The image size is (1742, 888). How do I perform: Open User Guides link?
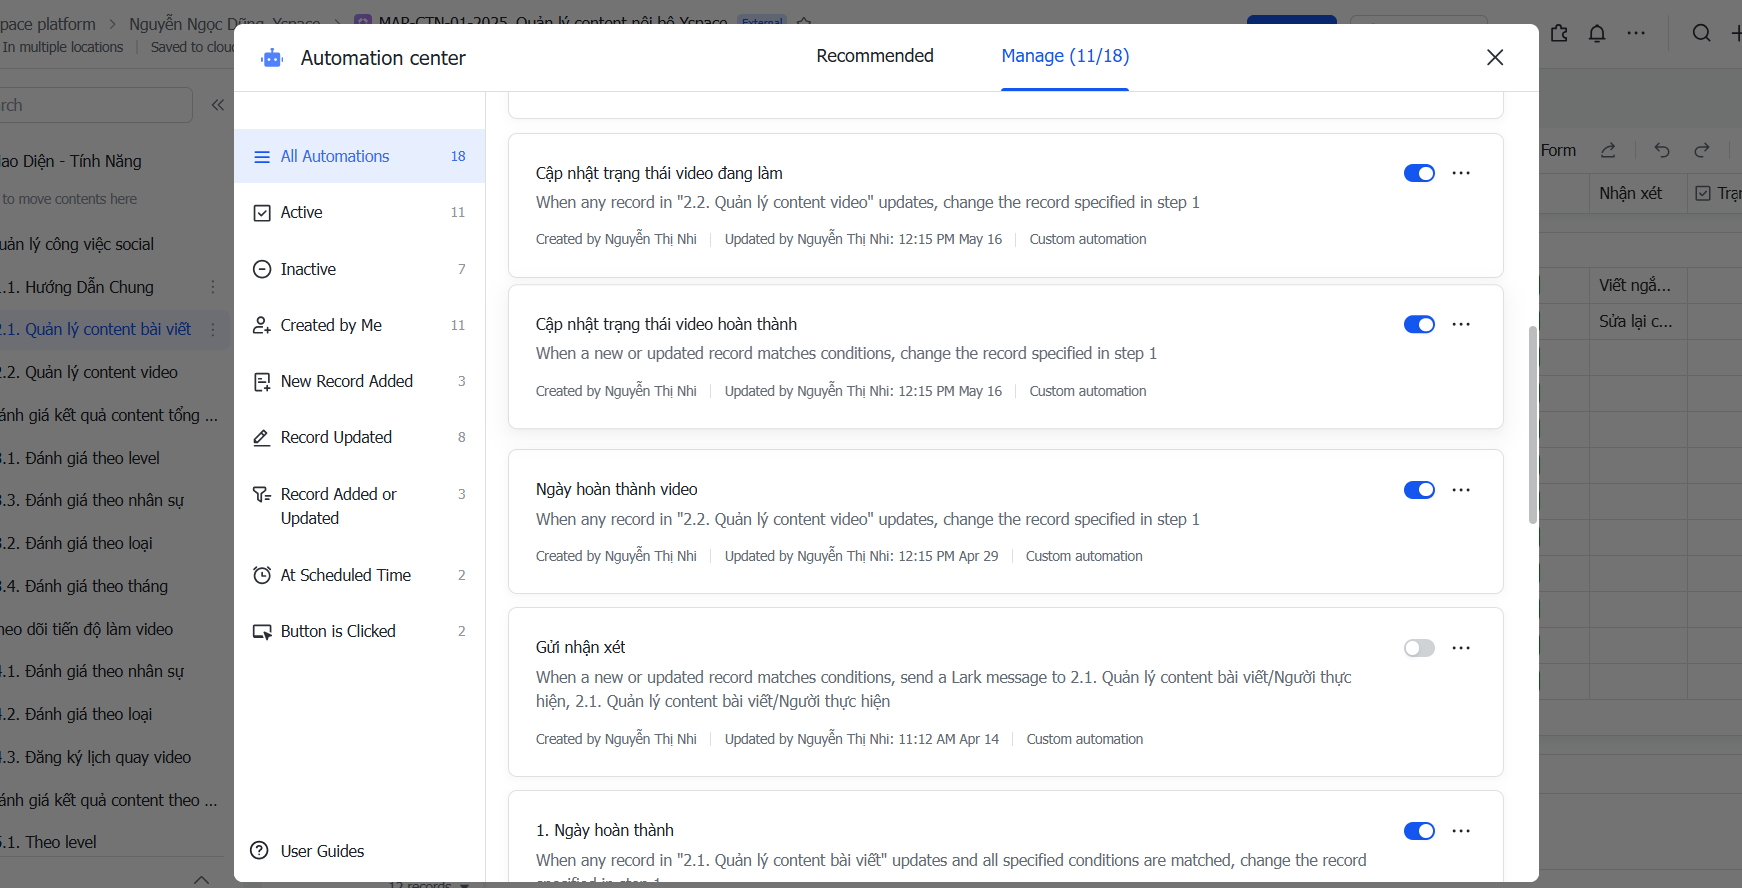click(322, 851)
